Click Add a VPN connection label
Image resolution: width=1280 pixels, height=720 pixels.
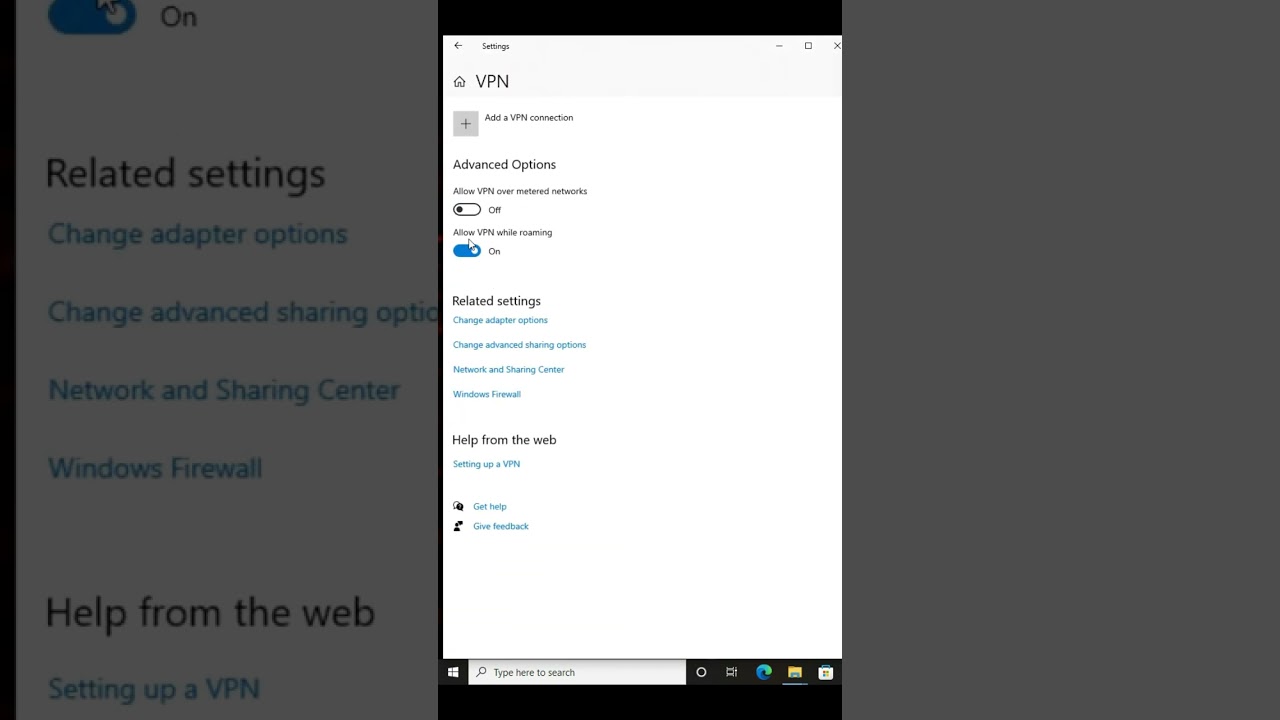tap(529, 118)
